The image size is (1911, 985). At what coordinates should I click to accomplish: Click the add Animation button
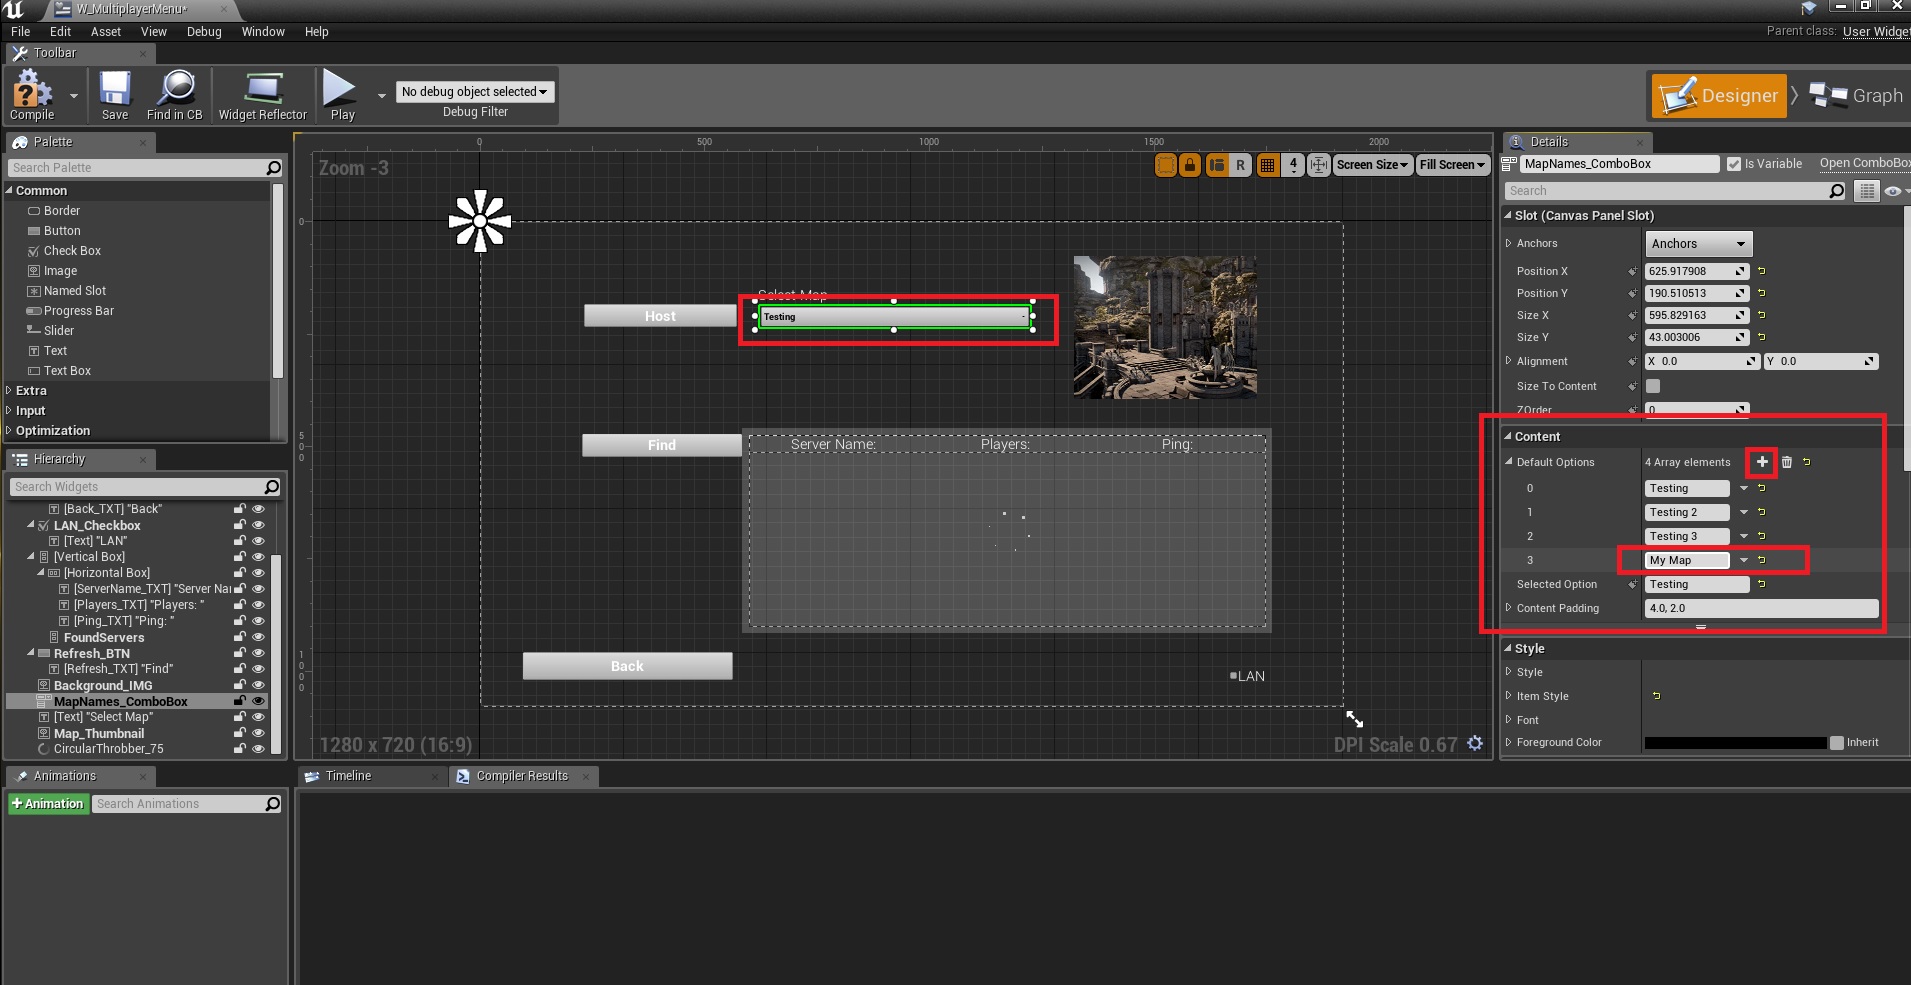click(48, 804)
